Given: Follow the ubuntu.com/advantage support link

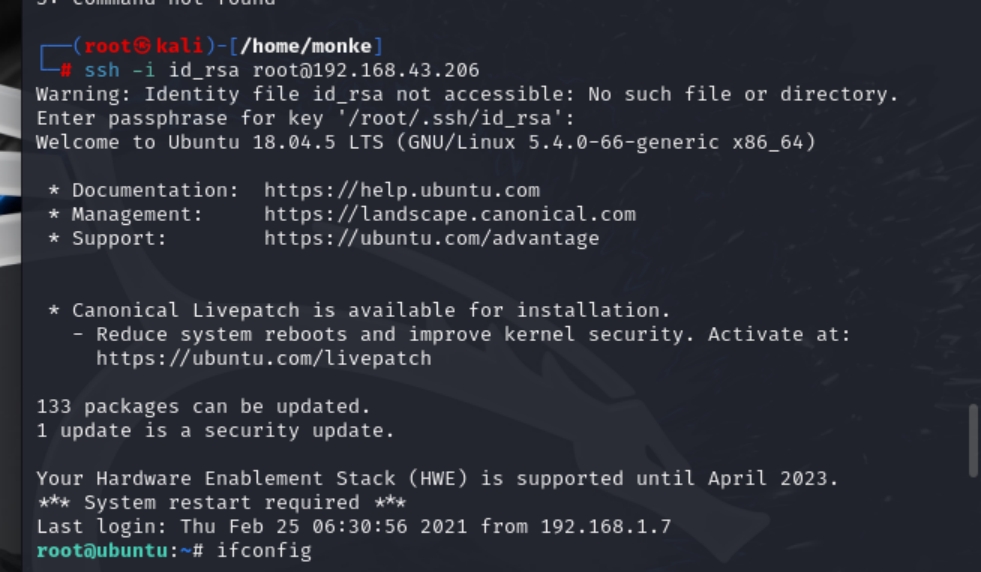Looking at the screenshot, I should coord(431,238).
